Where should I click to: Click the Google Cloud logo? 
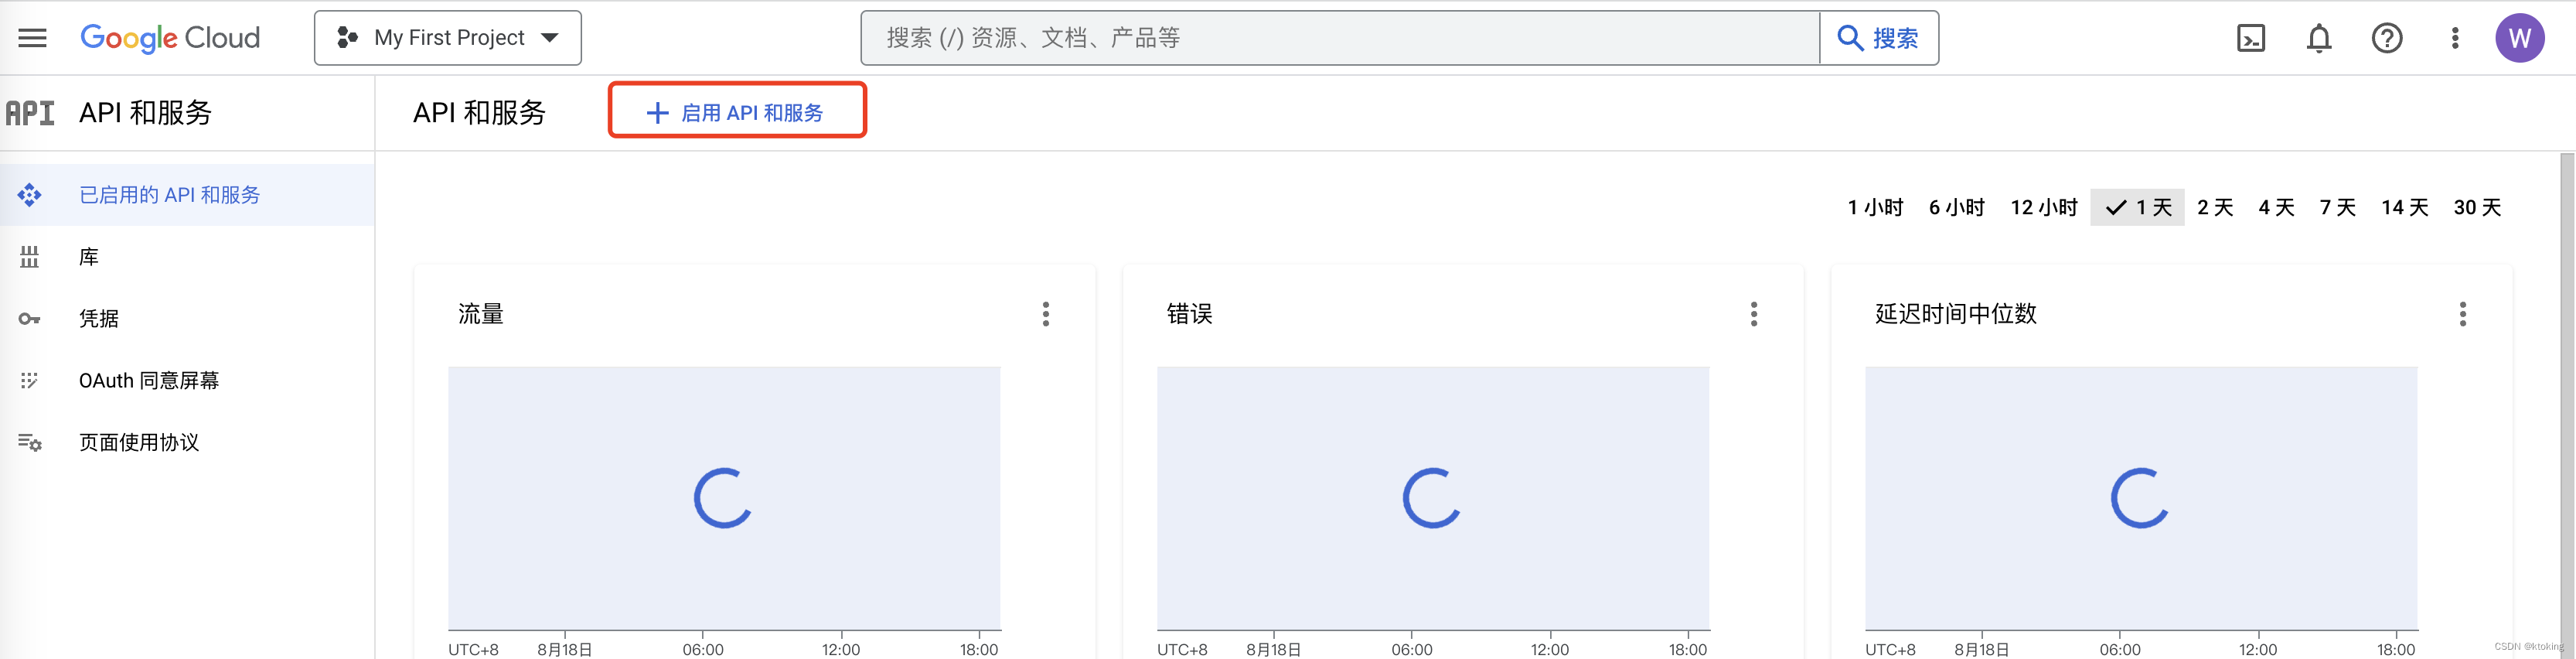(170, 38)
